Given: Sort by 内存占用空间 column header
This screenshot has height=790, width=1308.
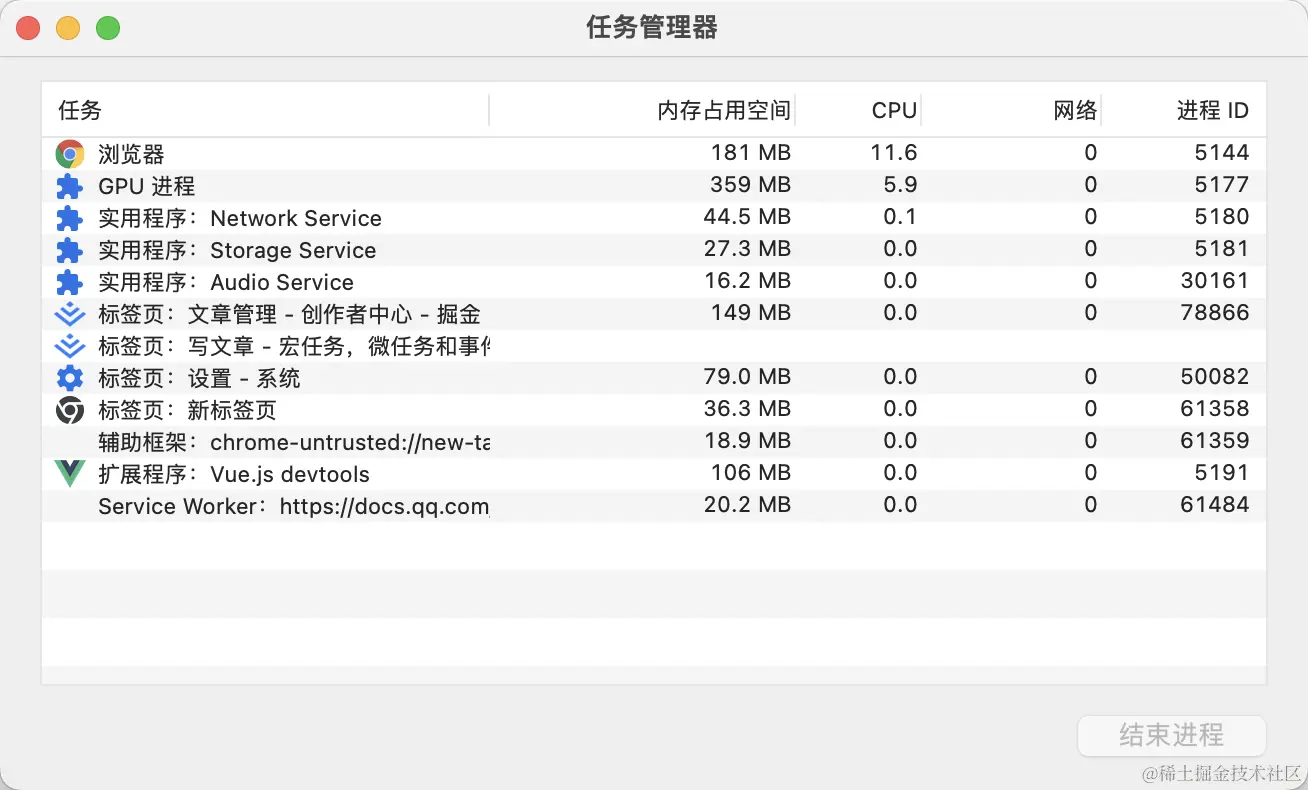Looking at the screenshot, I should [x=724, y=111].
